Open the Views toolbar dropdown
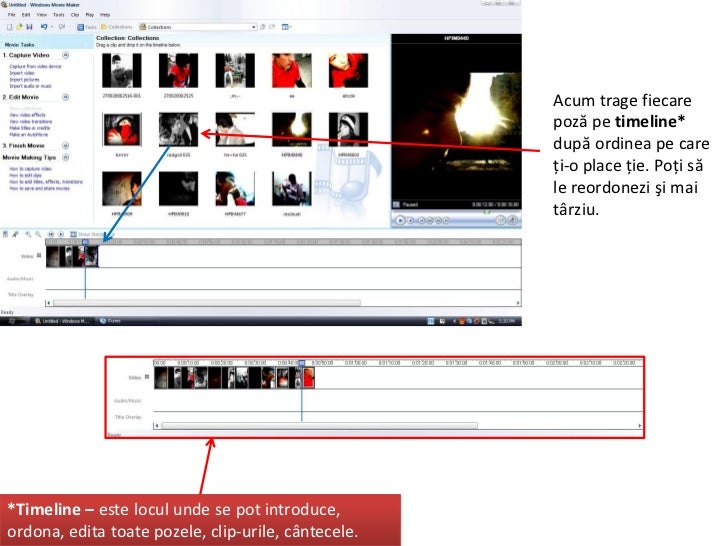This screenshot has width=728, height=546. pos(286,27)
